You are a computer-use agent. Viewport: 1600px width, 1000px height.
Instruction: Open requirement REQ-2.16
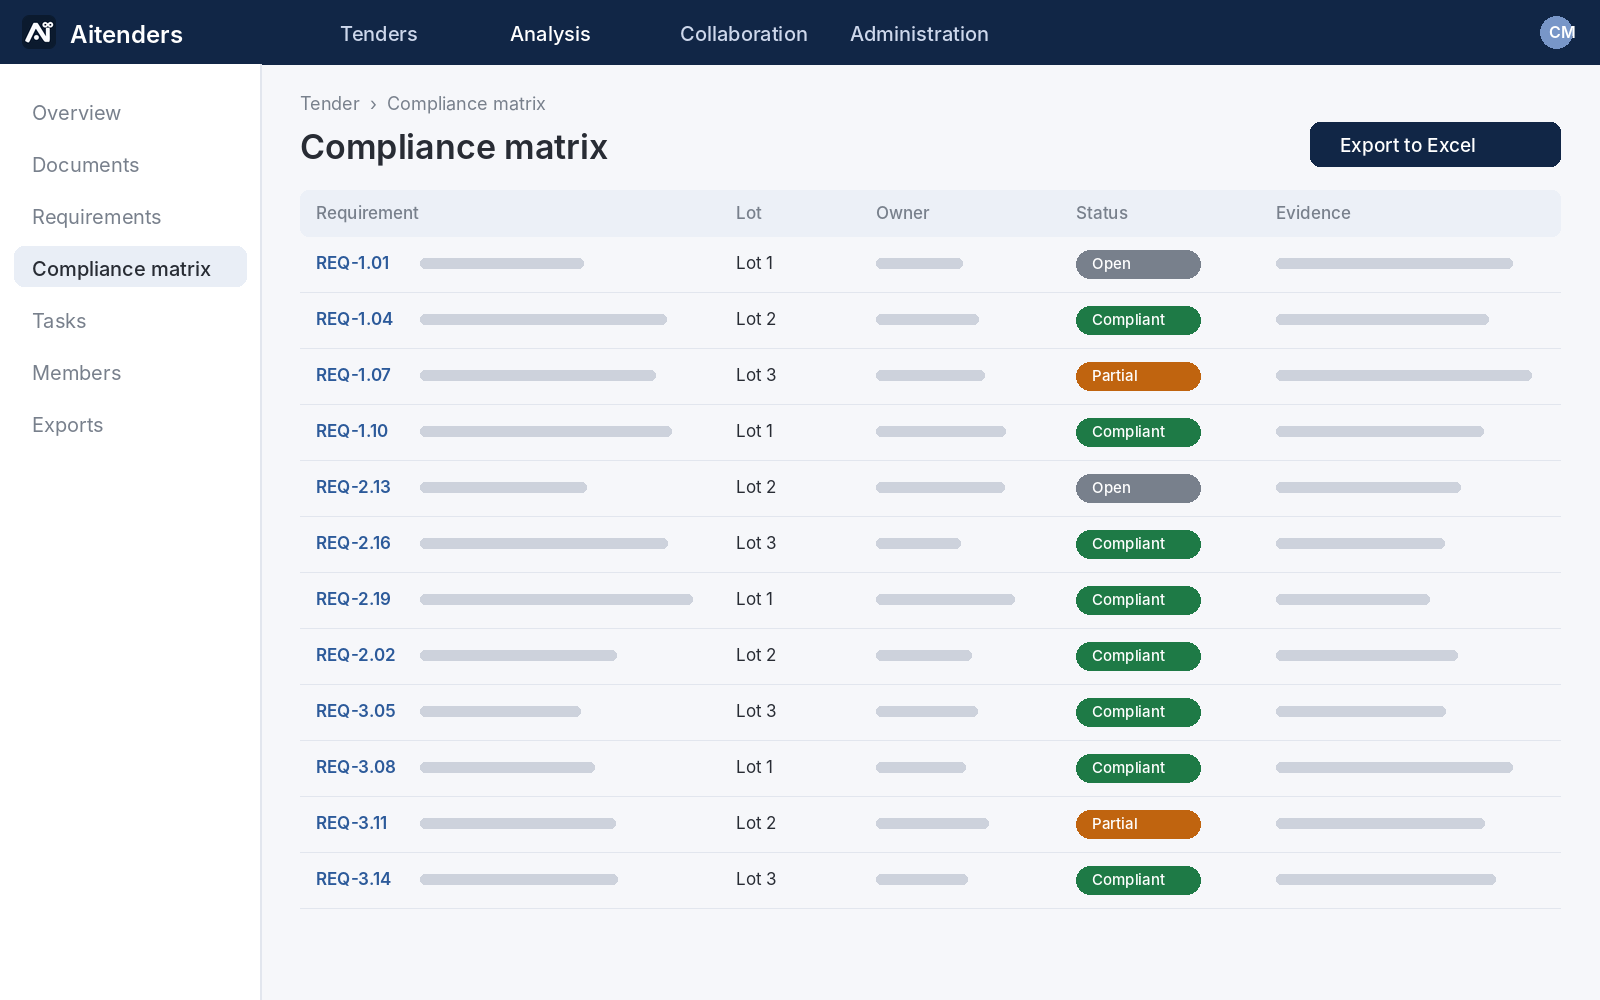coord(353,543)
